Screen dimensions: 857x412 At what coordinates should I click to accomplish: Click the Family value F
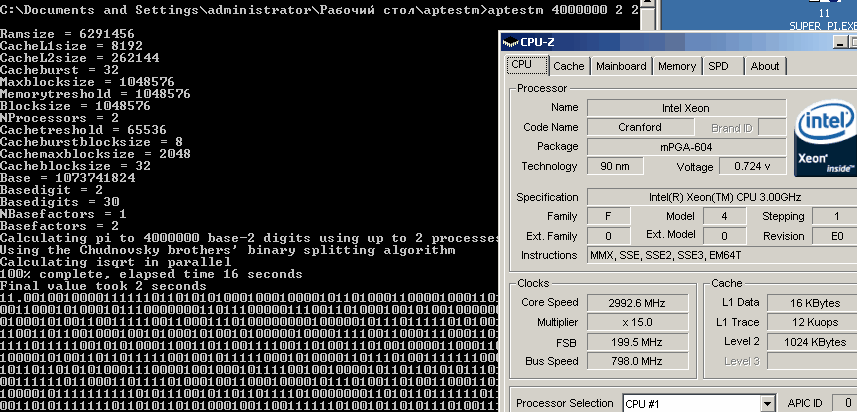click(x=608, y=216)
